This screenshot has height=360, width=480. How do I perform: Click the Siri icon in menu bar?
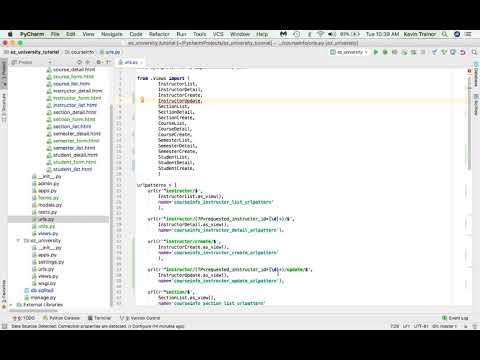pos(457,34)
